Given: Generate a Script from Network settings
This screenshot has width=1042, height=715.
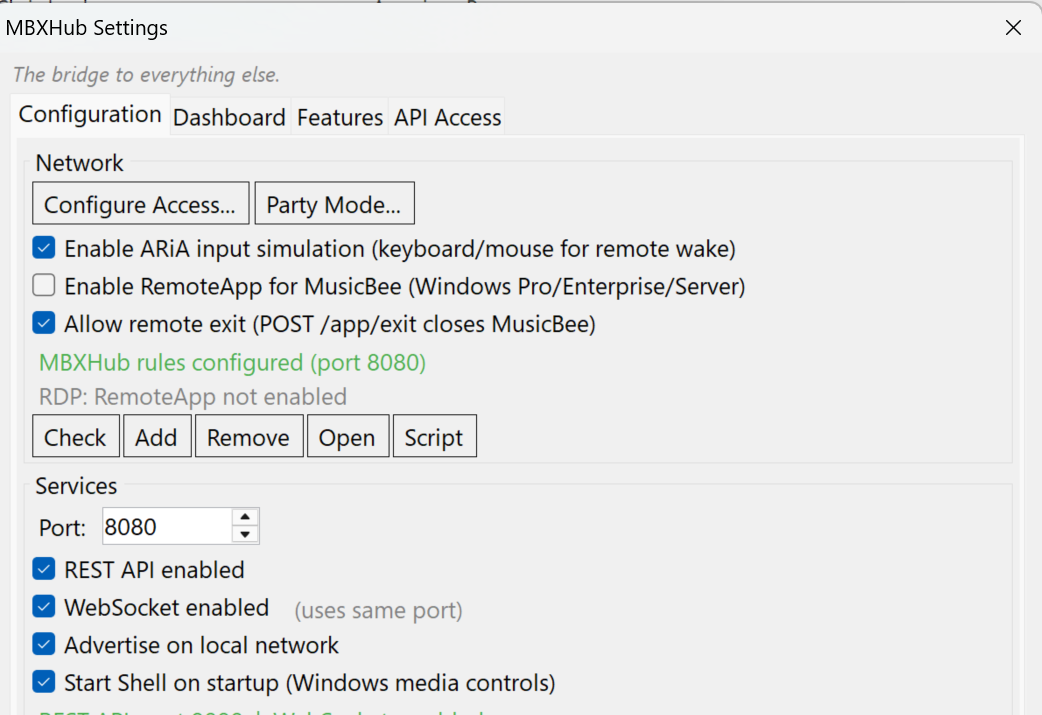Looking at the screenshot, I should [434, 436].
